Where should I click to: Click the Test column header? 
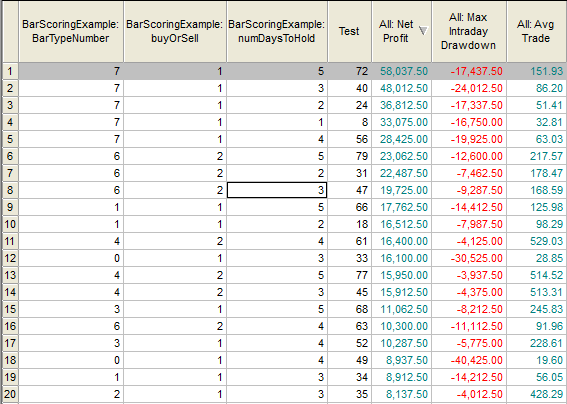349,31
